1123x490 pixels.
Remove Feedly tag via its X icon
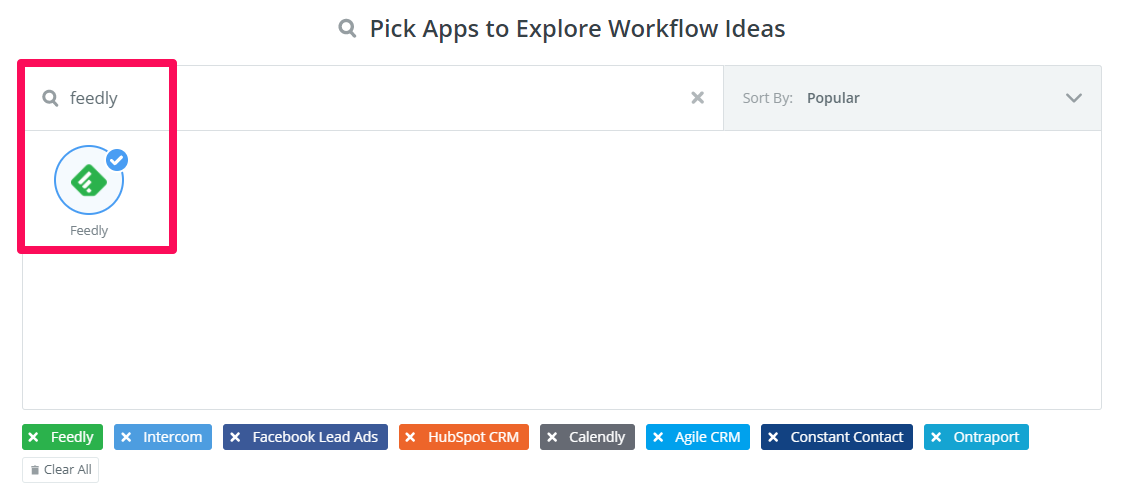[33, 437]
